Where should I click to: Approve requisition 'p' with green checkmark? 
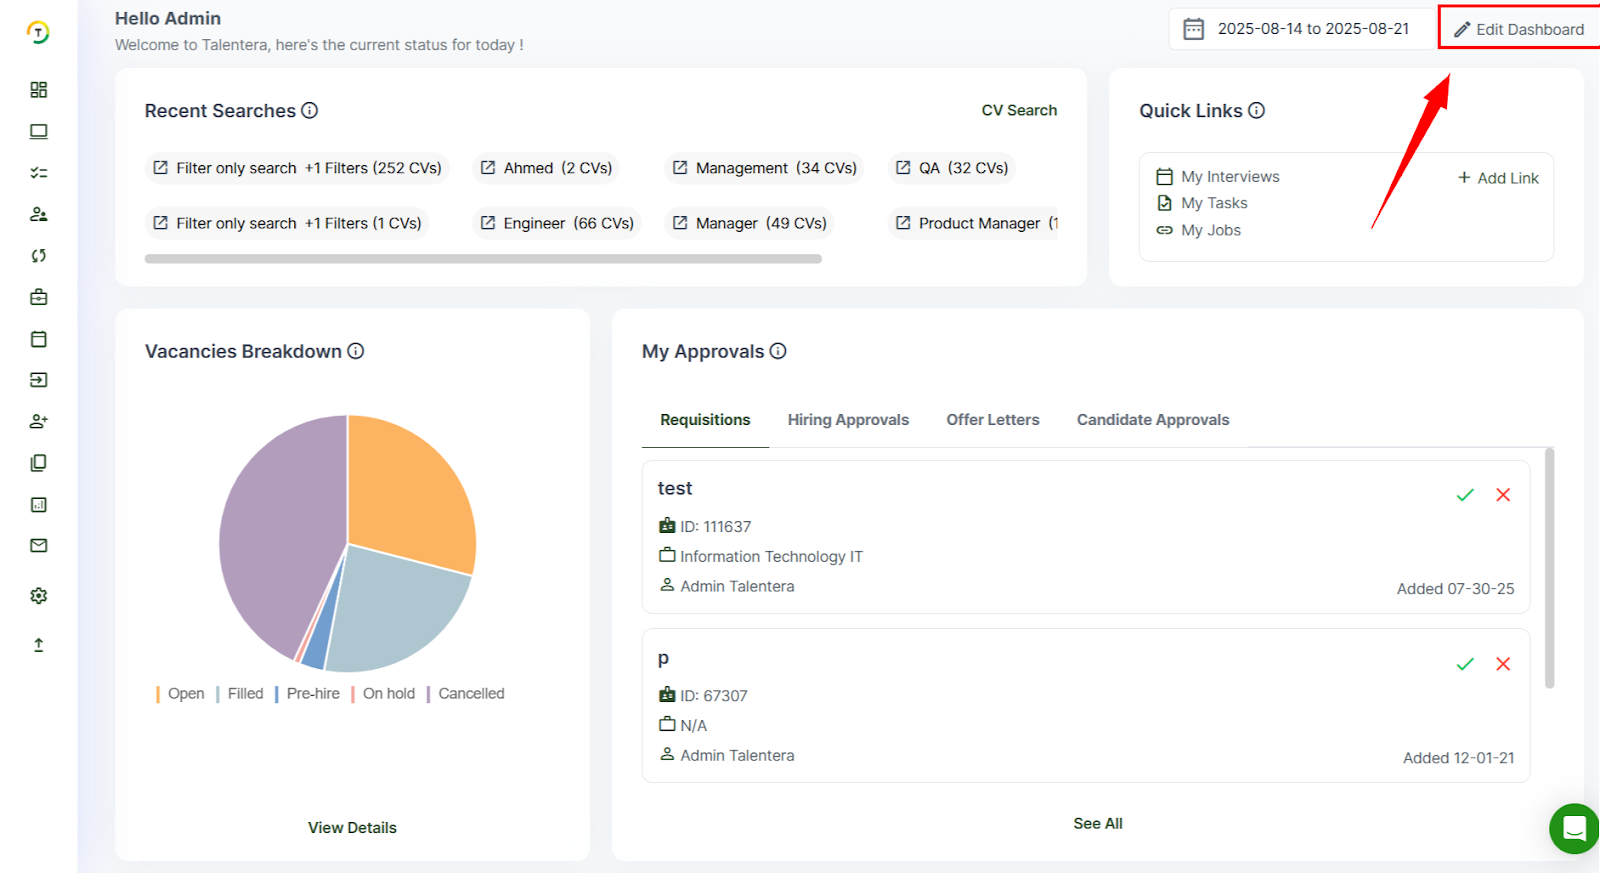coord(1465,664)
